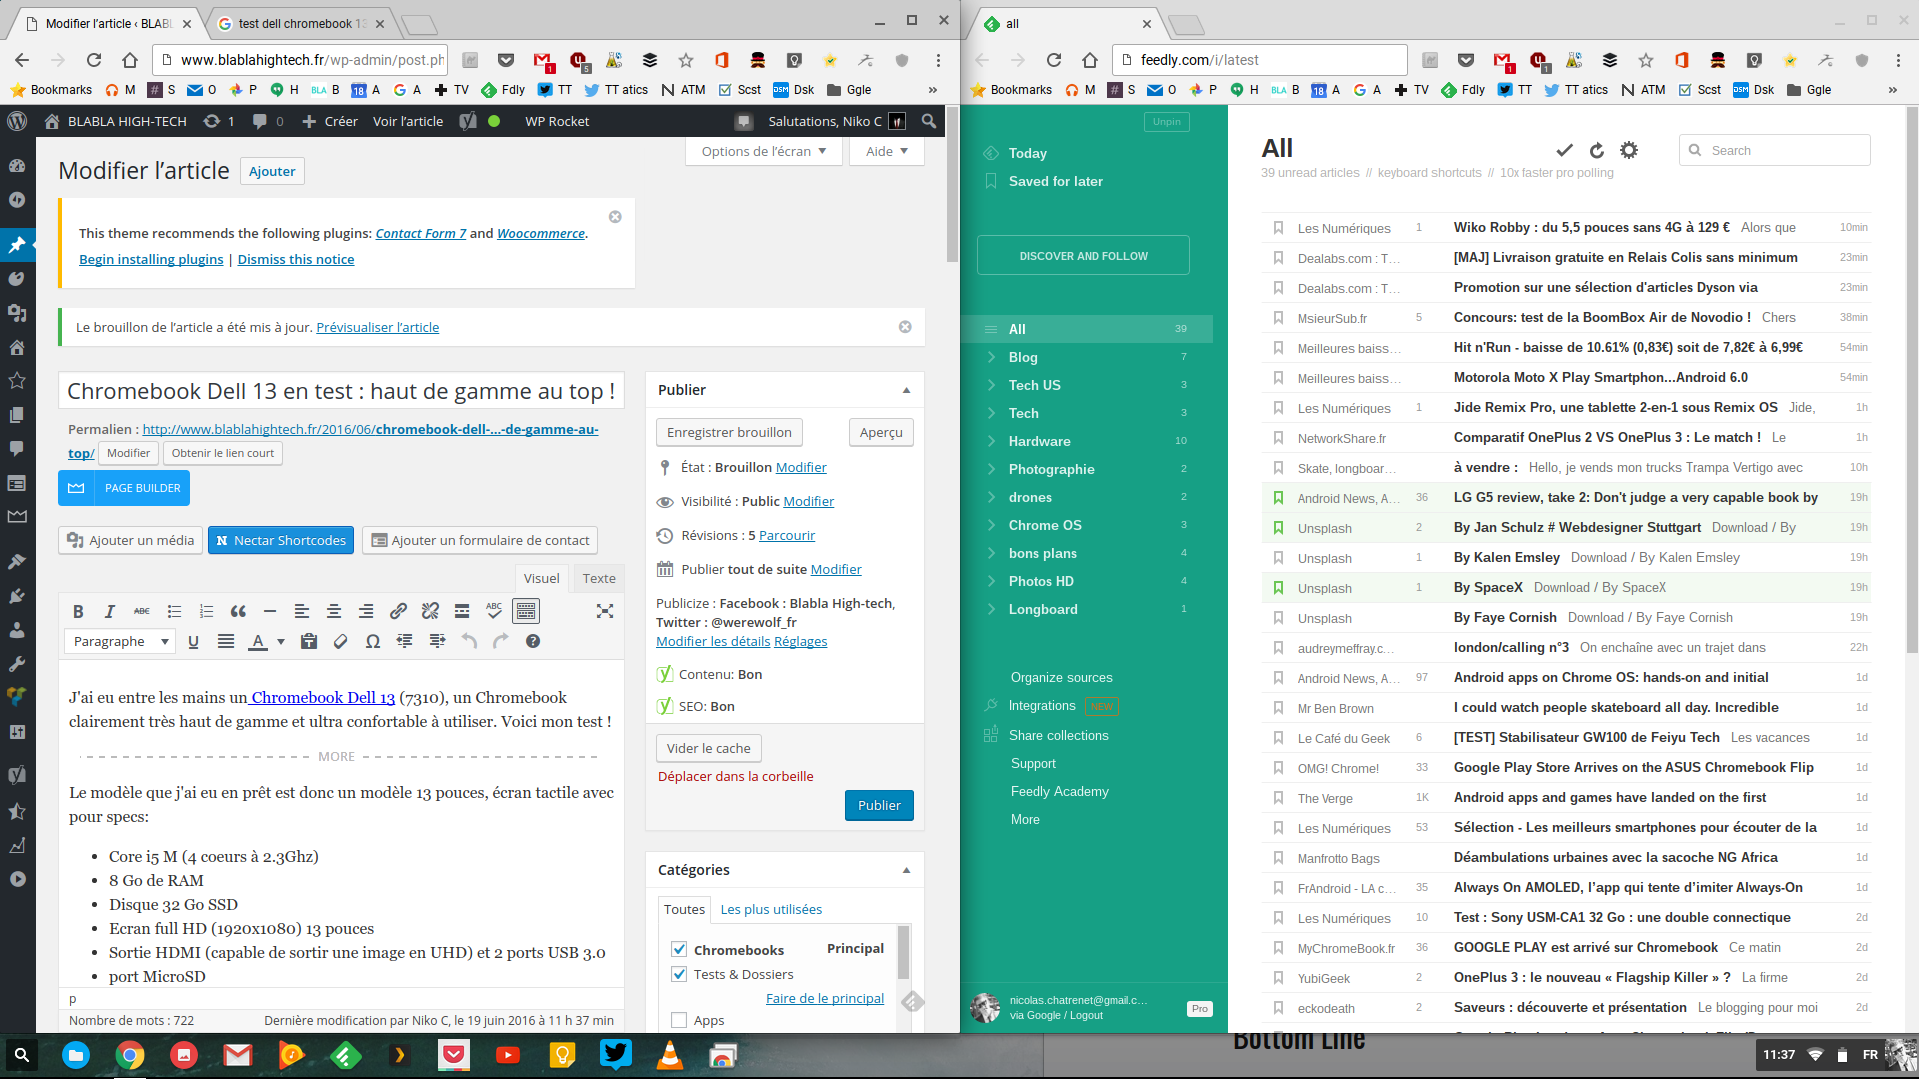Open Les plus utilisées categories tab
This screenshot has width=1919, height=1079.
(x=771, y=909)
